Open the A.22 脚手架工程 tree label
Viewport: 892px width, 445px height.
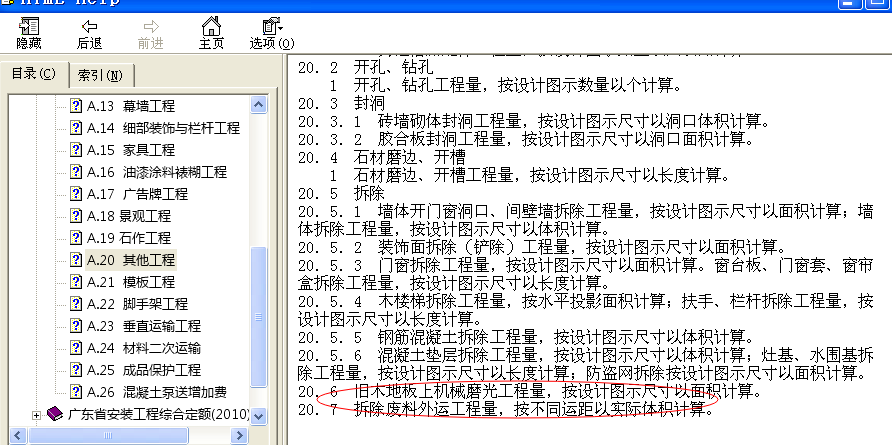click(137, 304)
